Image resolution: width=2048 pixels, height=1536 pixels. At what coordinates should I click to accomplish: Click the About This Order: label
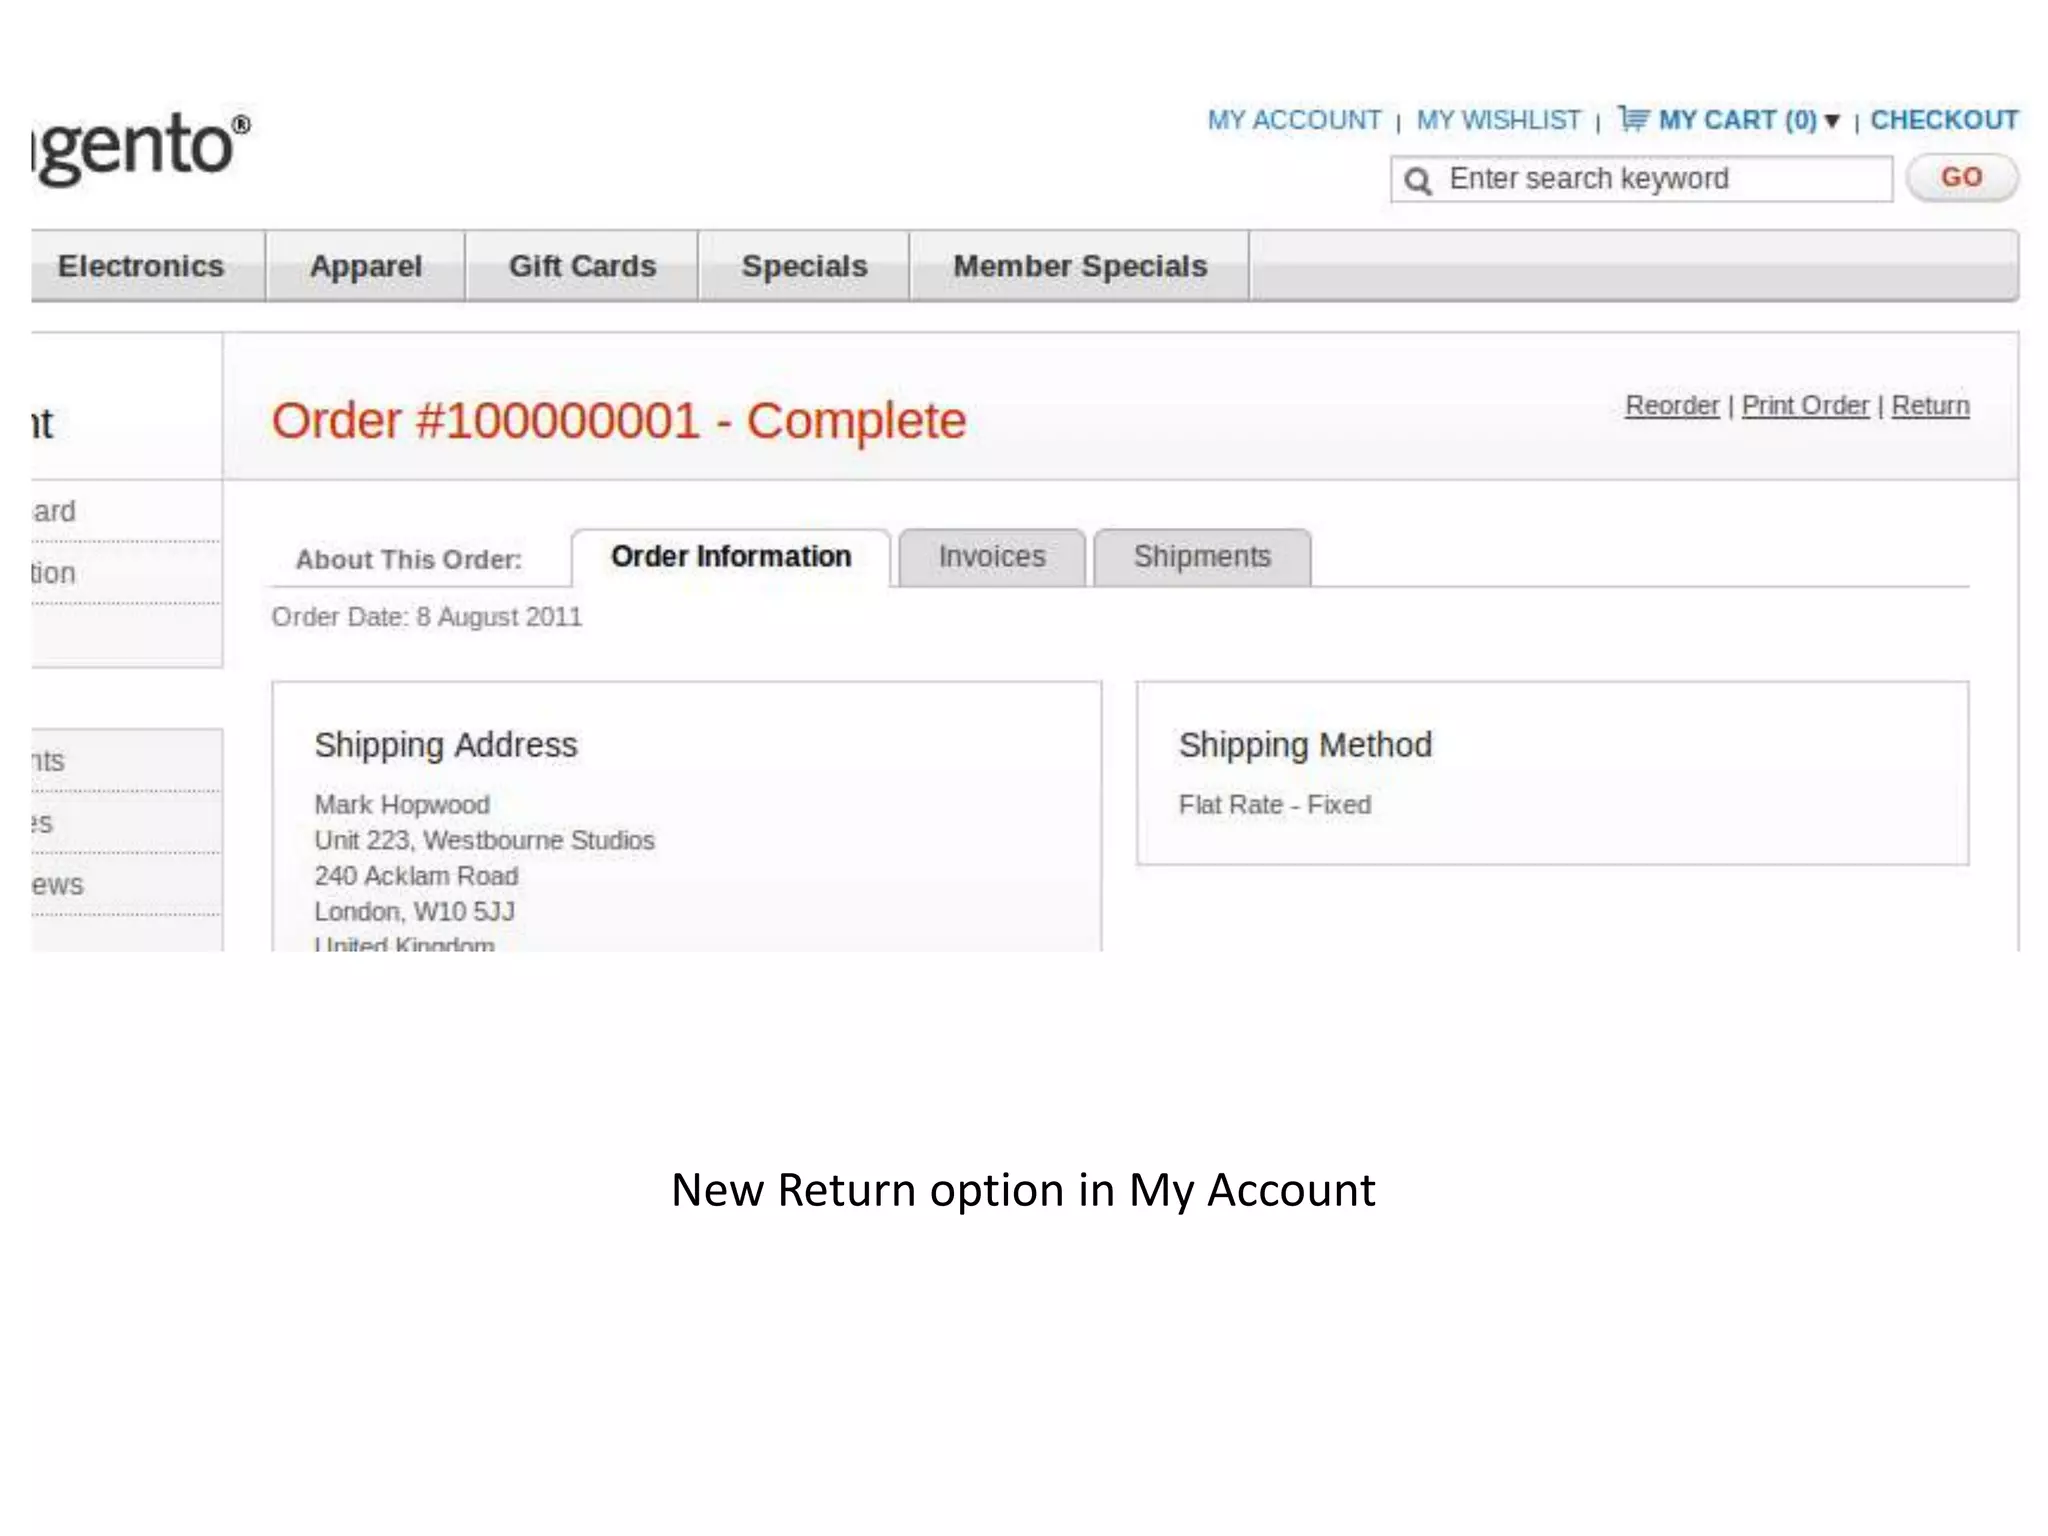(409, 560)
